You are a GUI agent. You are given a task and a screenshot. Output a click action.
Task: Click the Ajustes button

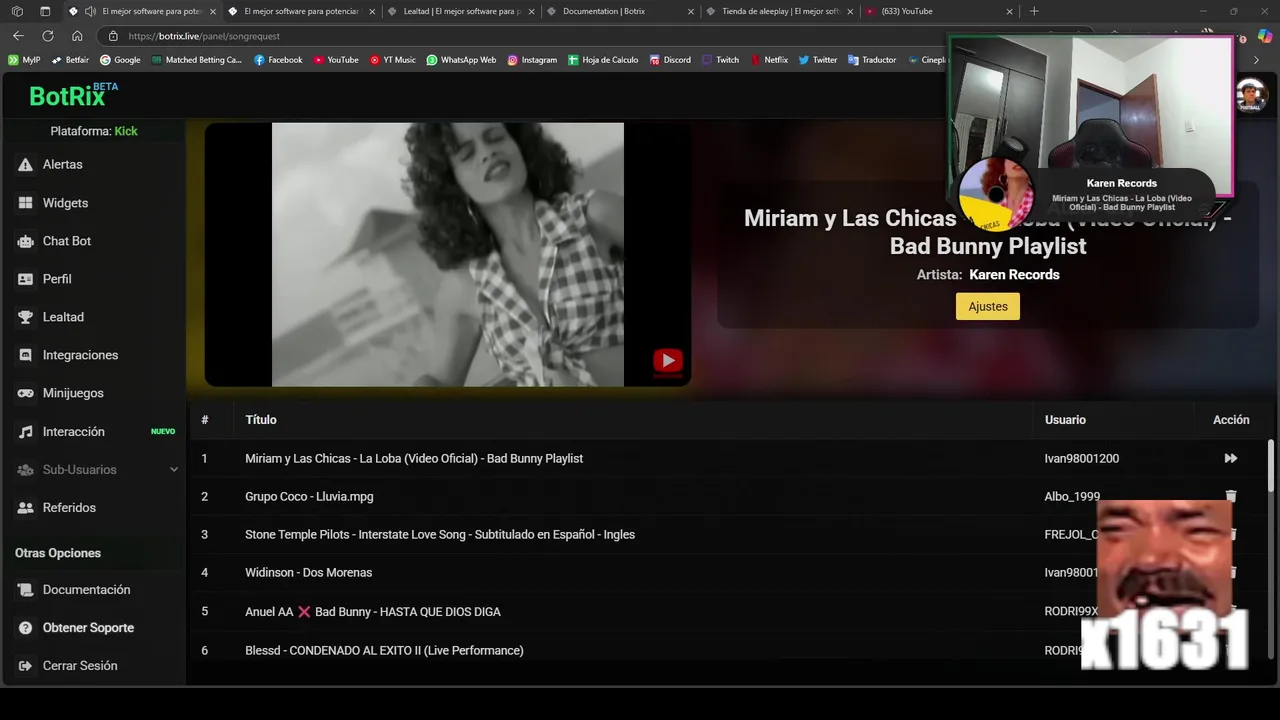988,306
